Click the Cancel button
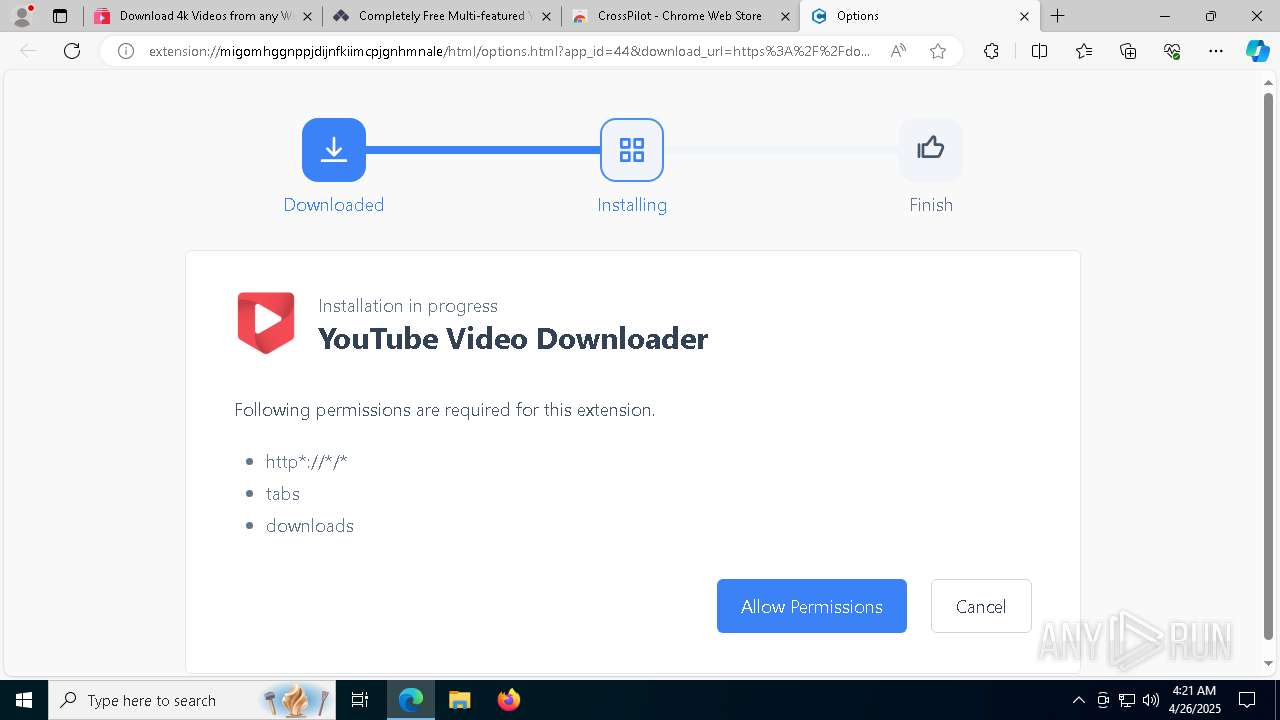 point(981,606)
